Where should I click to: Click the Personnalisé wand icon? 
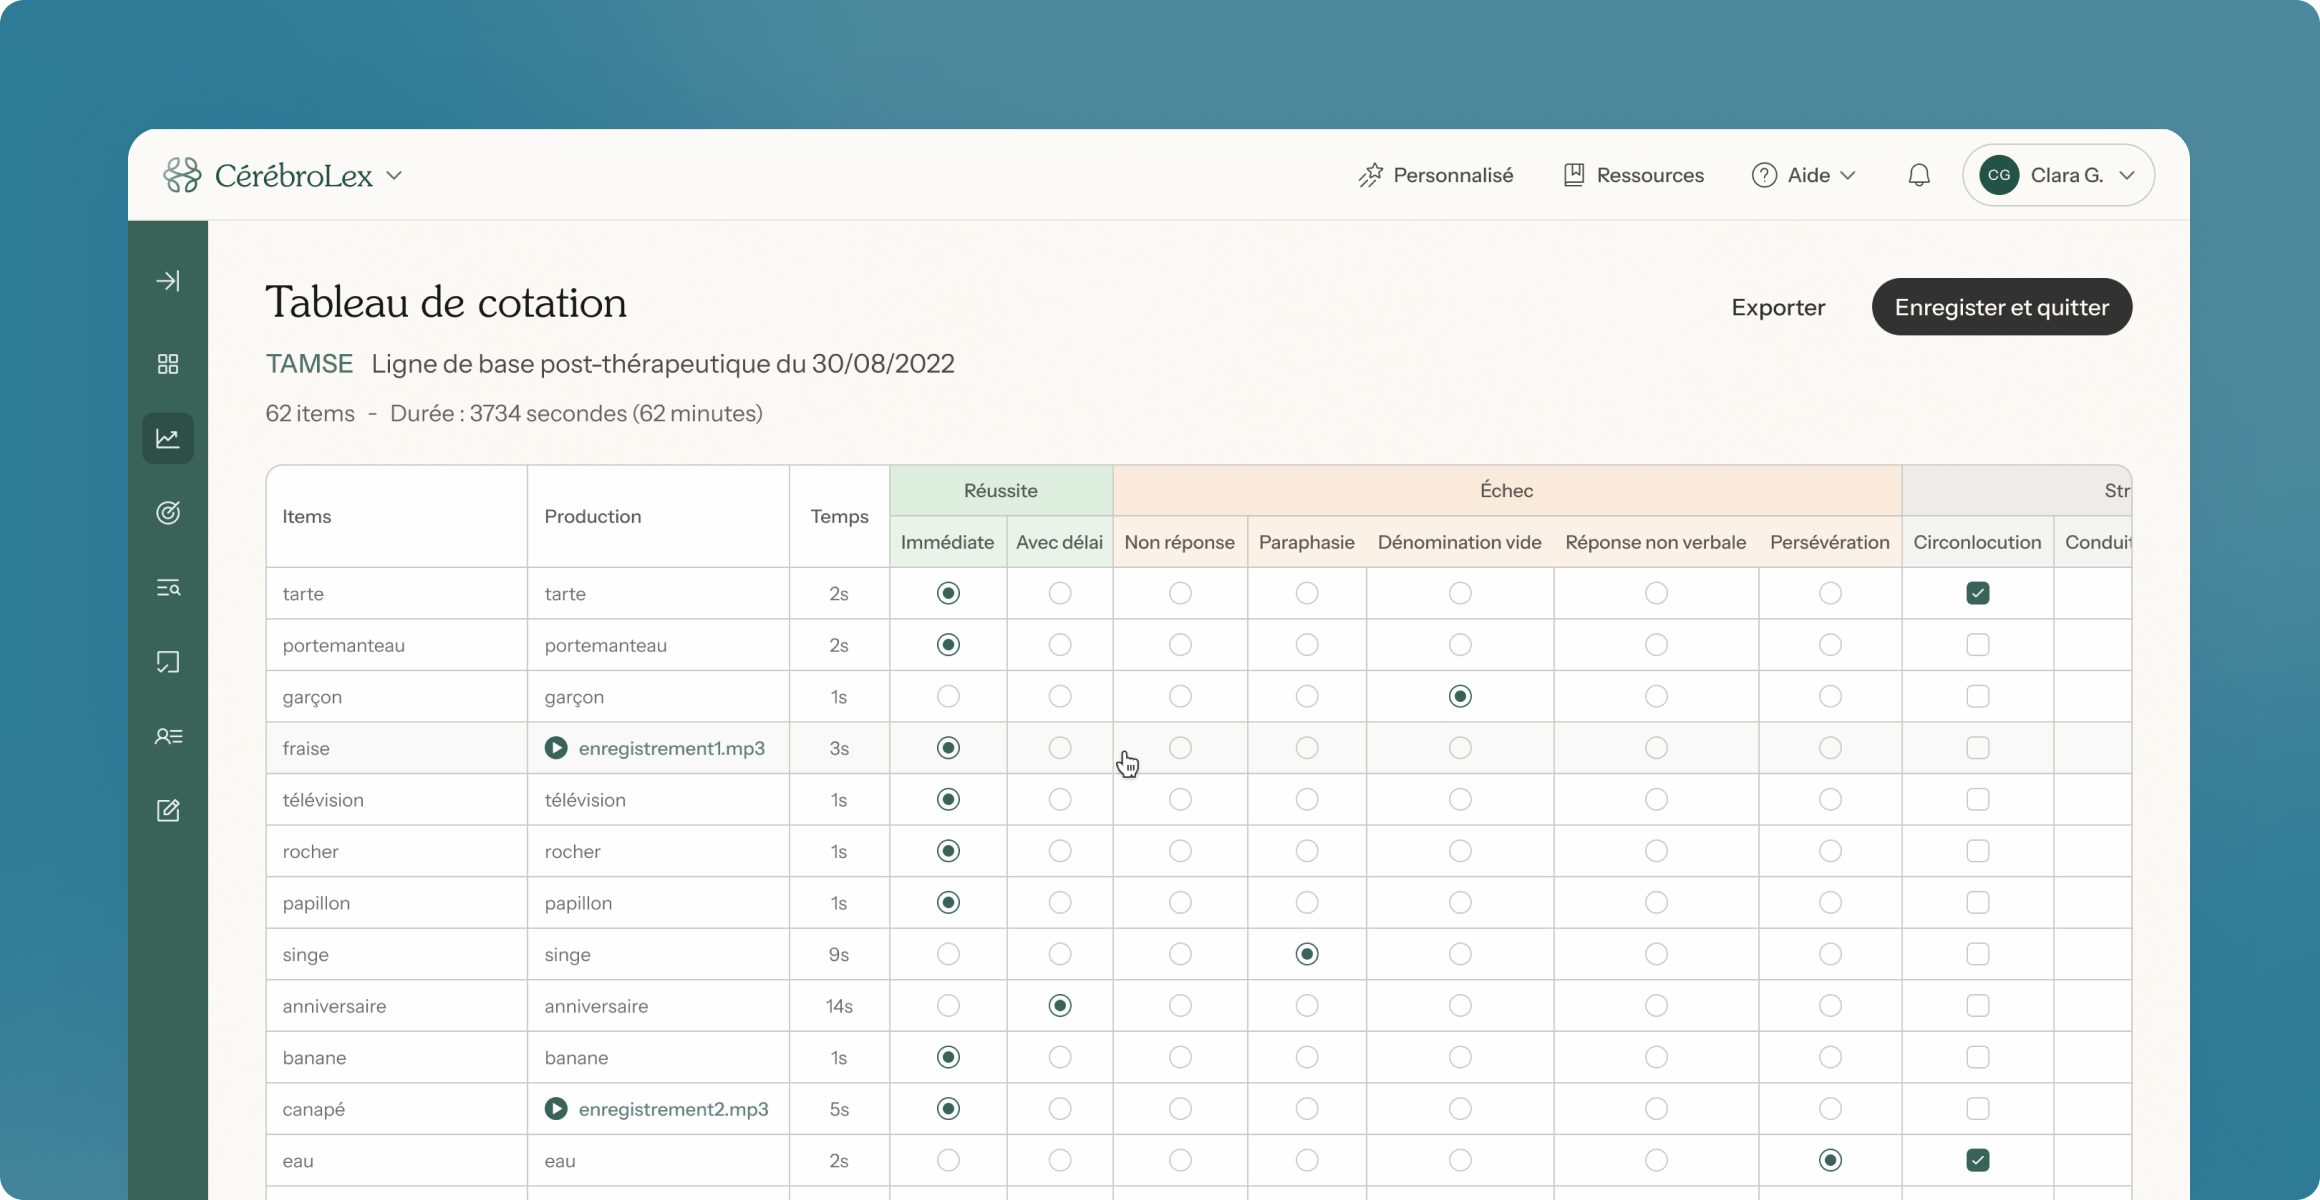pos(1371,175)
